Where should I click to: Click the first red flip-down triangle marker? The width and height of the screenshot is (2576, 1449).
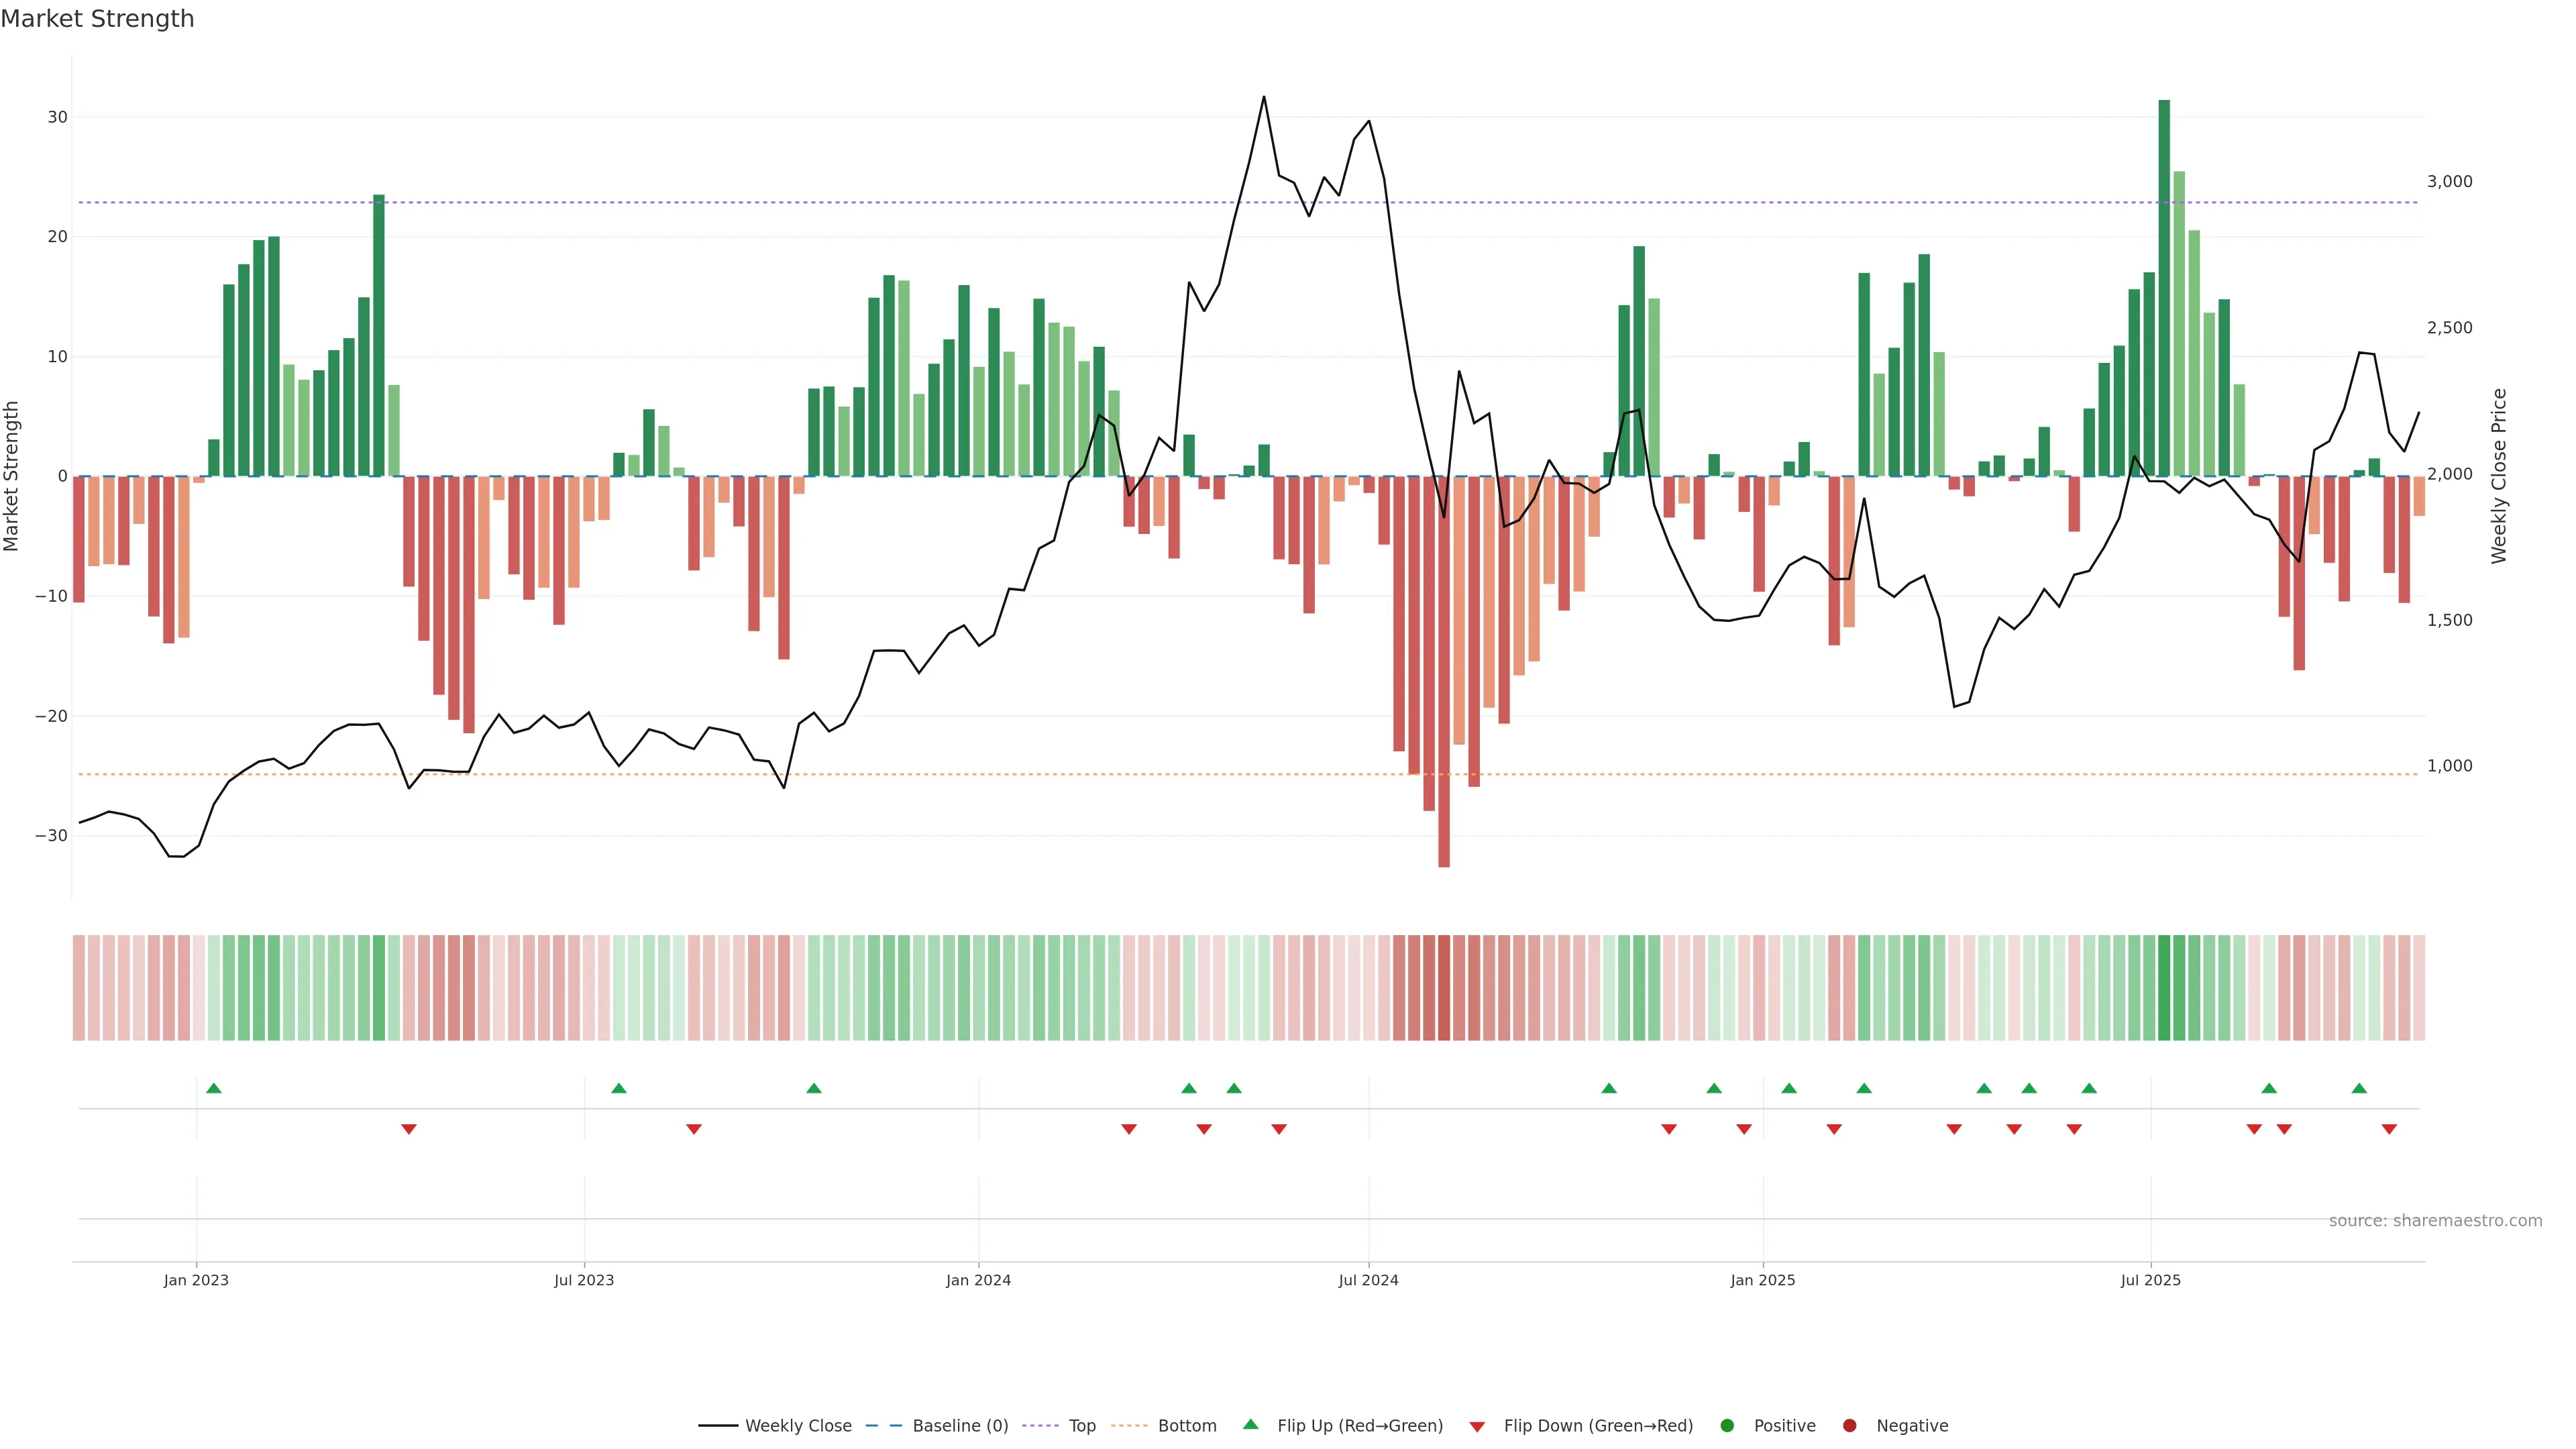408,1129
